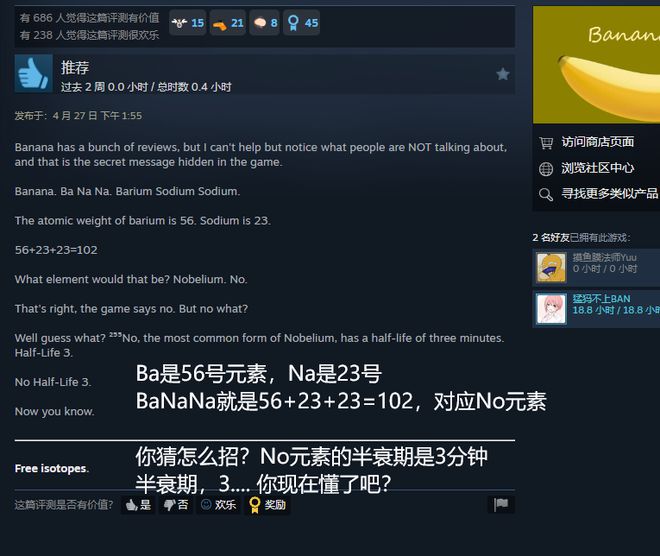The height and width of the screenshot is (556, 660).
Task: Click the reward badge showing 15
Action: (x=188, y=23)
